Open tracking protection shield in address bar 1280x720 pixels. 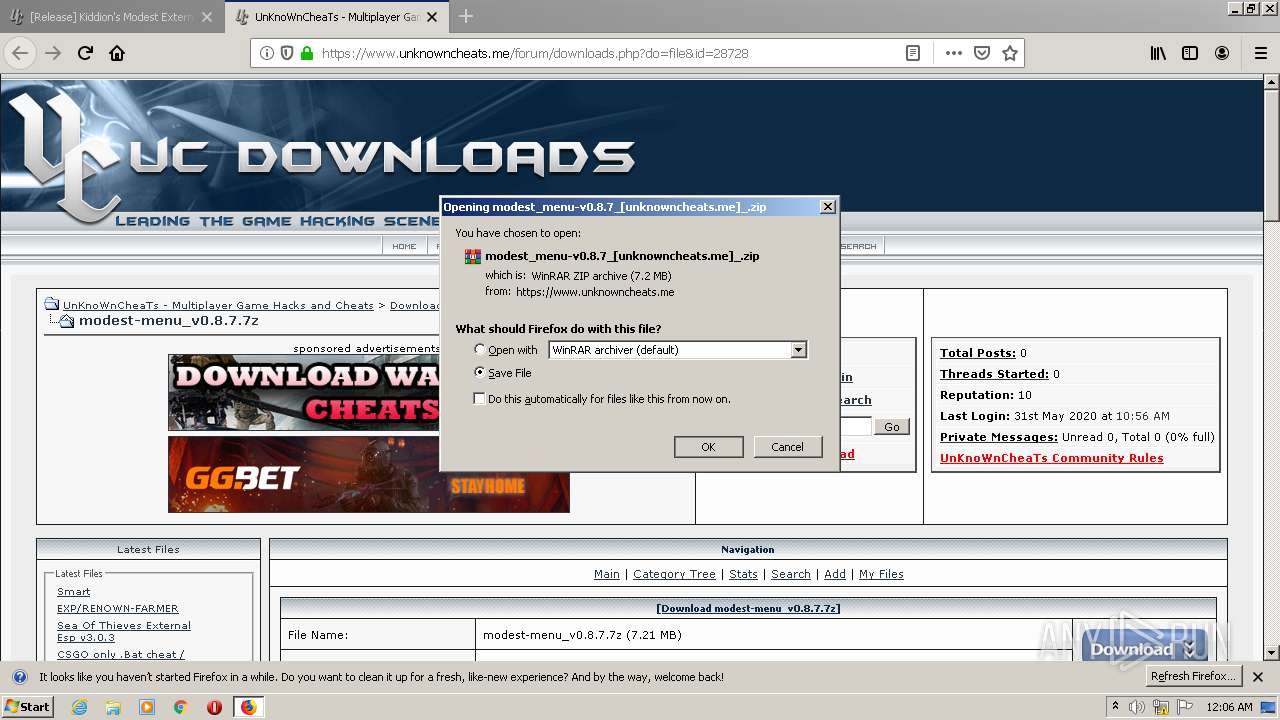pyautogui.click(x=287, y=53)
